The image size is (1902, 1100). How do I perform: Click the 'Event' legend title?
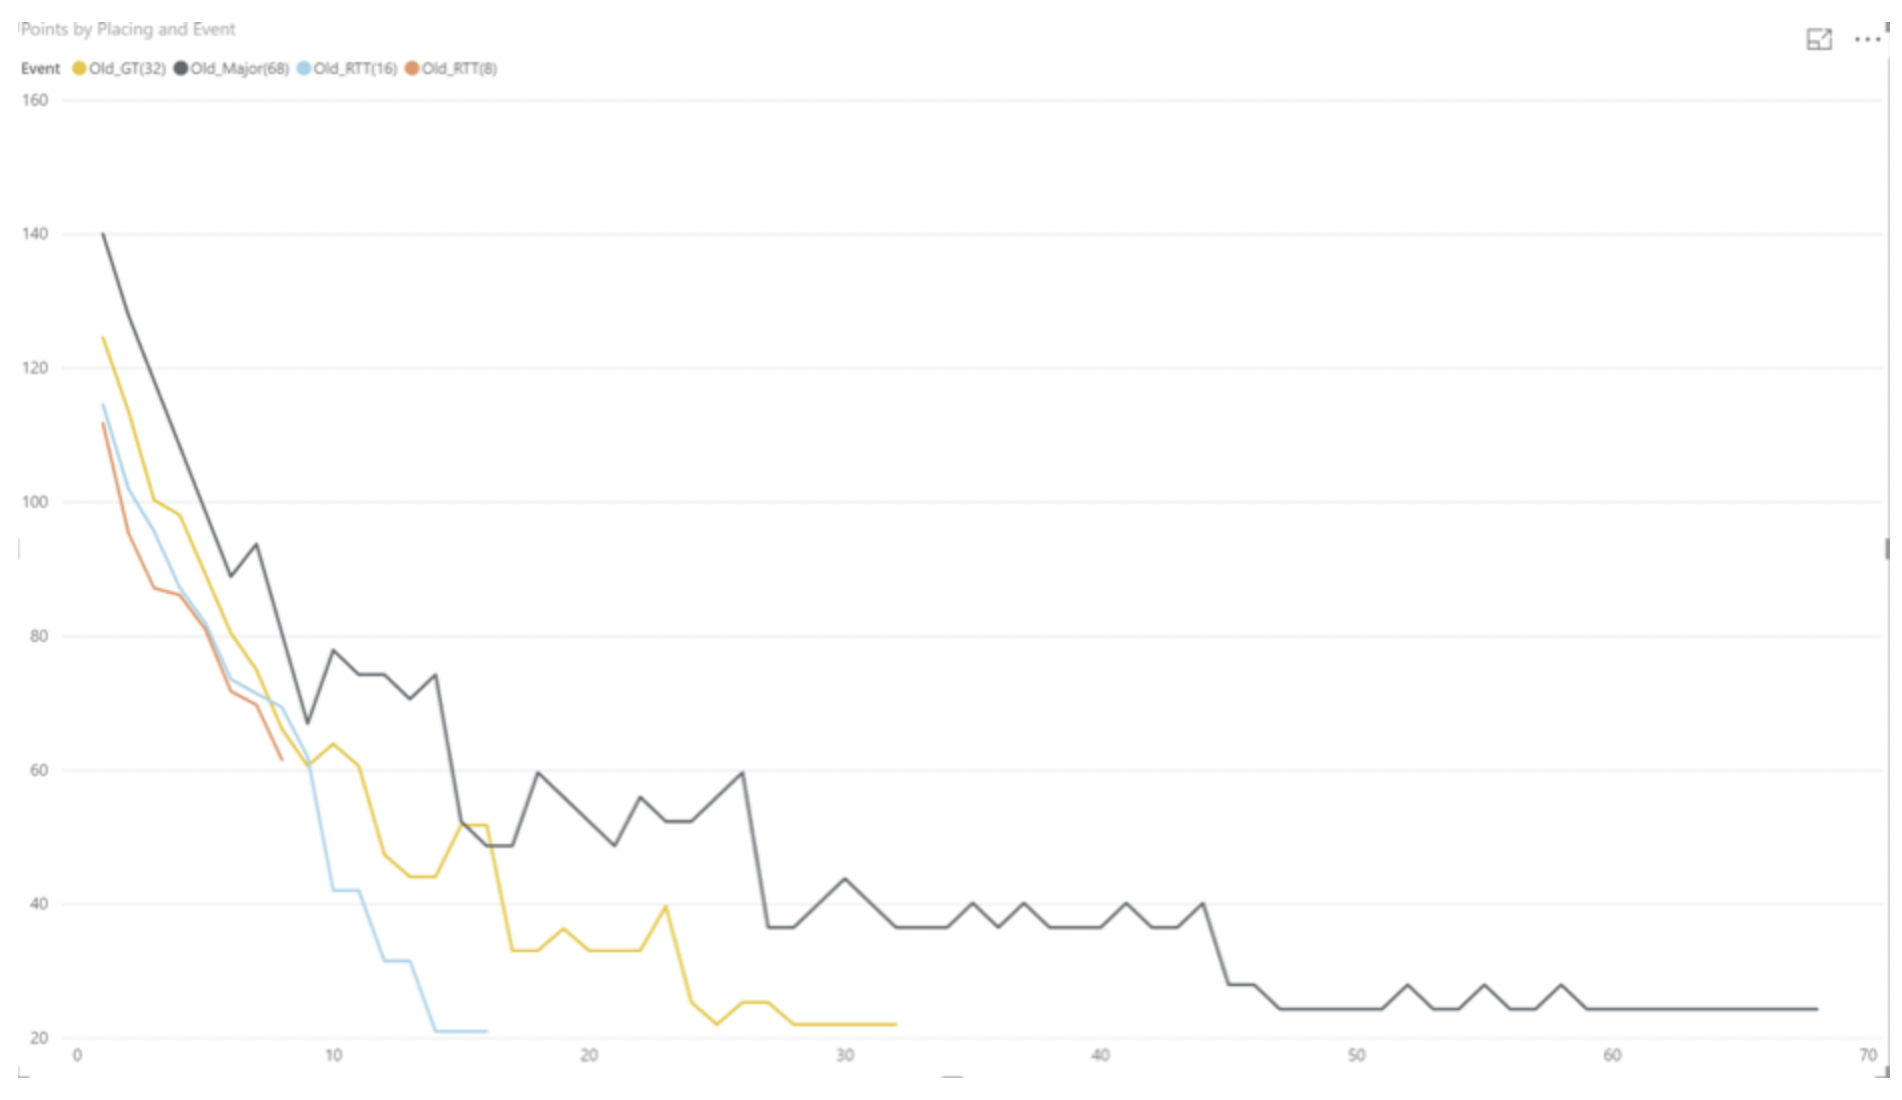coord(40,68)
